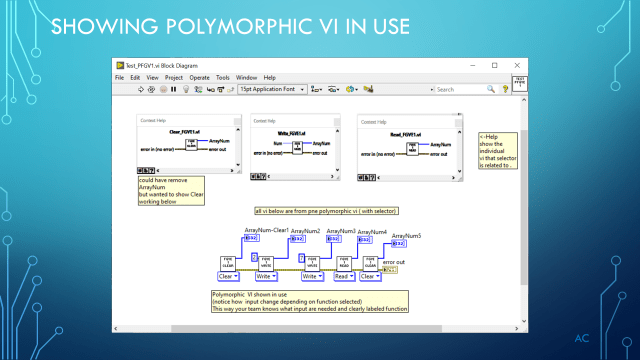Click the LabVIEW icon in the title bar
The image size is (640, 360).
pyautogui.click(x=120, y=66)
